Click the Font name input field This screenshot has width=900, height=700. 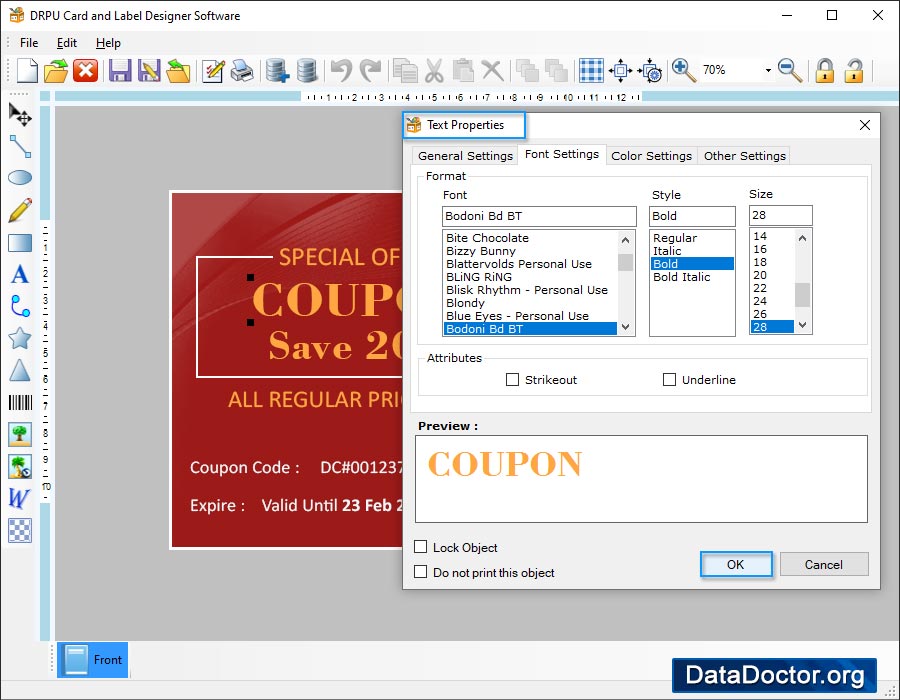[539, 216]
